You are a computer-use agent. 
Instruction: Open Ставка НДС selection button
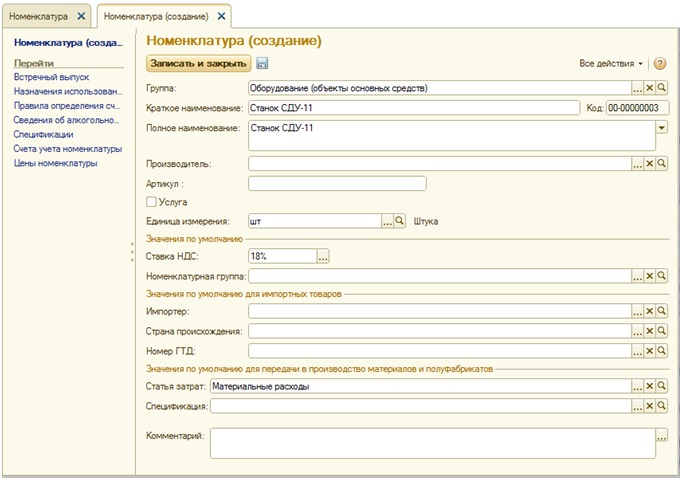click(x=322, y=257)
